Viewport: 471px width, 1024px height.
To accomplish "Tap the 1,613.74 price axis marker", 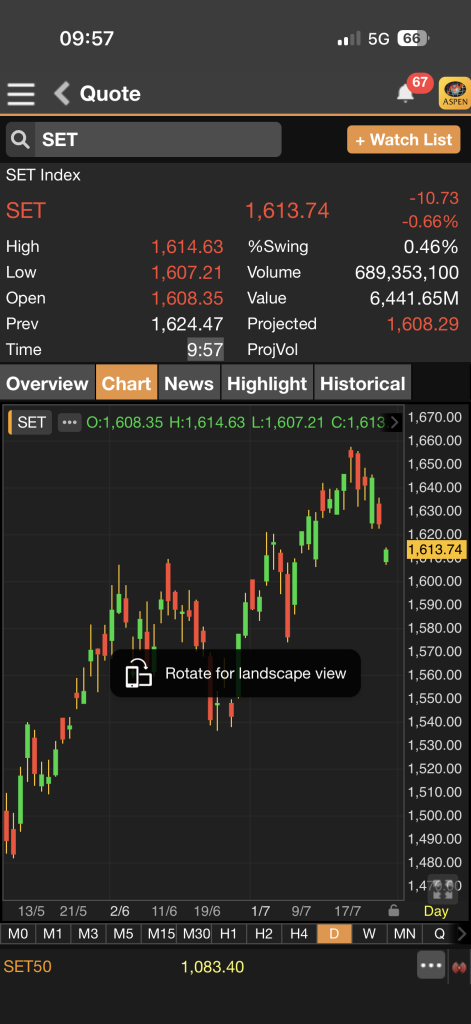I will 435,550.
